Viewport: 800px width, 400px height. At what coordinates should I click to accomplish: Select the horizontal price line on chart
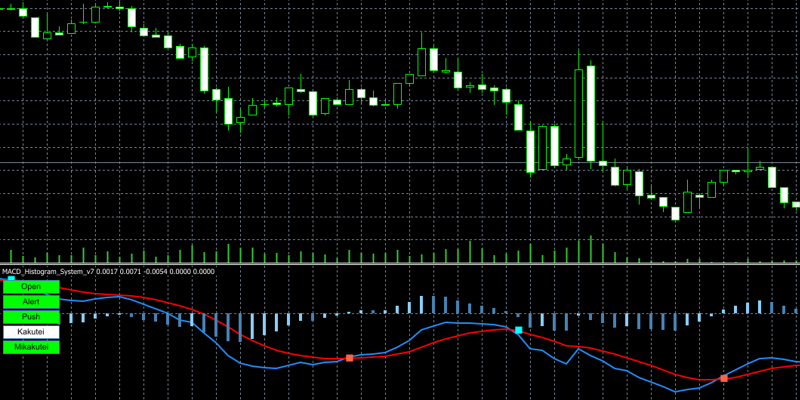(x=300, y=162)
